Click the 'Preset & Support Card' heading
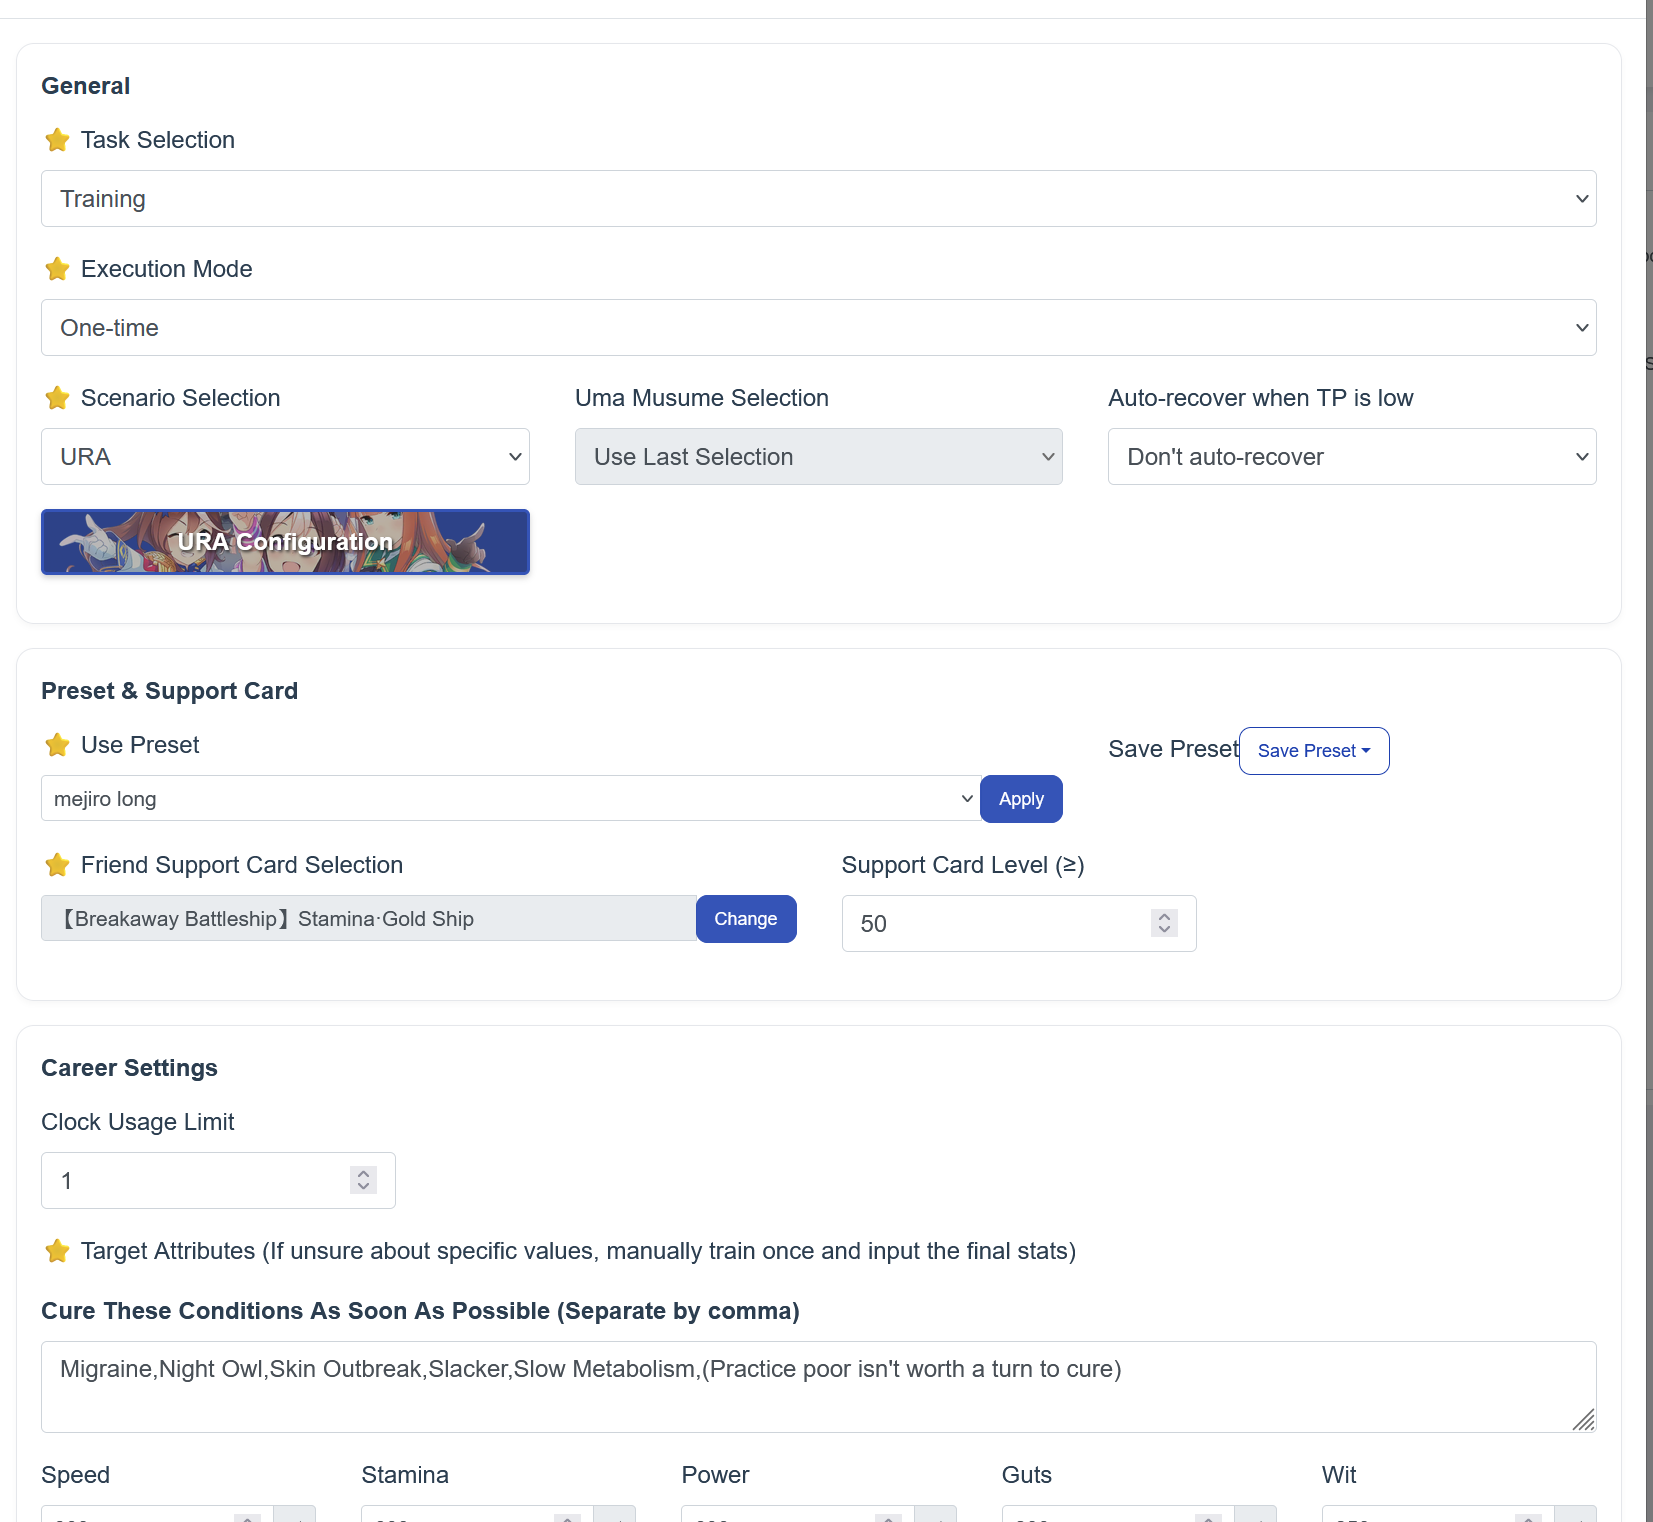This screenshot has height=1522, width=1653. click(170, 691)
